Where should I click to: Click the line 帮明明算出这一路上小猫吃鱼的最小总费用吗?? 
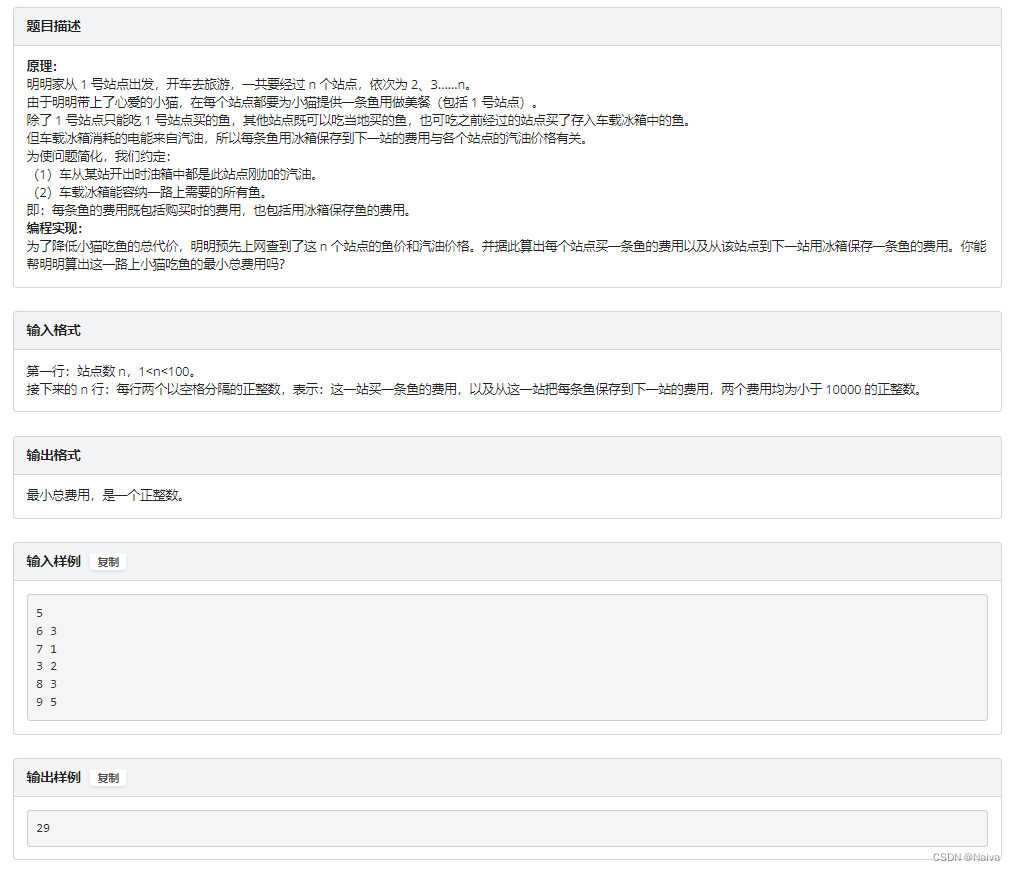156,265
